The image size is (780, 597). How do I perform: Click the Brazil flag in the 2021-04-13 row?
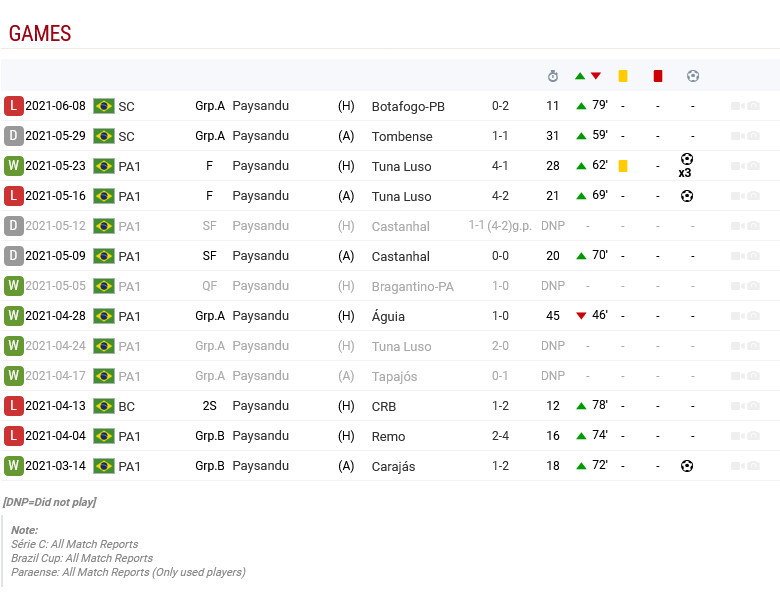[103, 406]
